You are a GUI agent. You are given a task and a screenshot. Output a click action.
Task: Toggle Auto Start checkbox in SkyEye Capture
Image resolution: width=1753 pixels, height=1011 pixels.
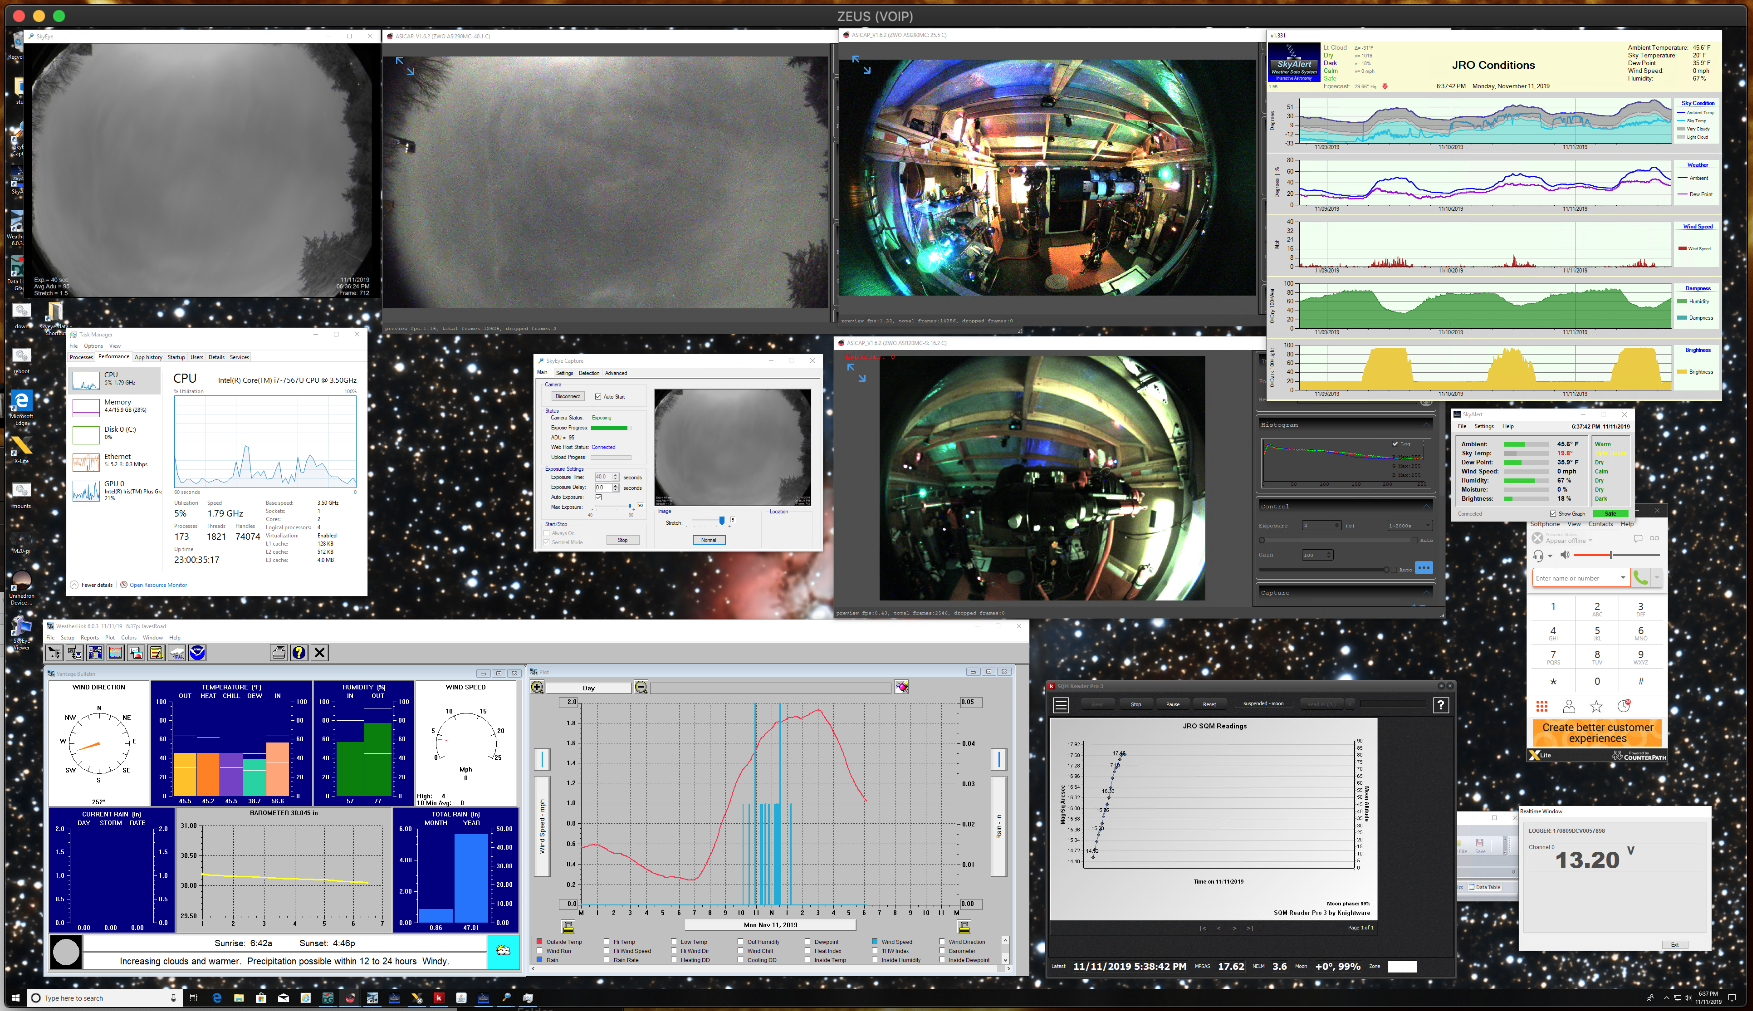pyautogui.click(x=598, y=397)
